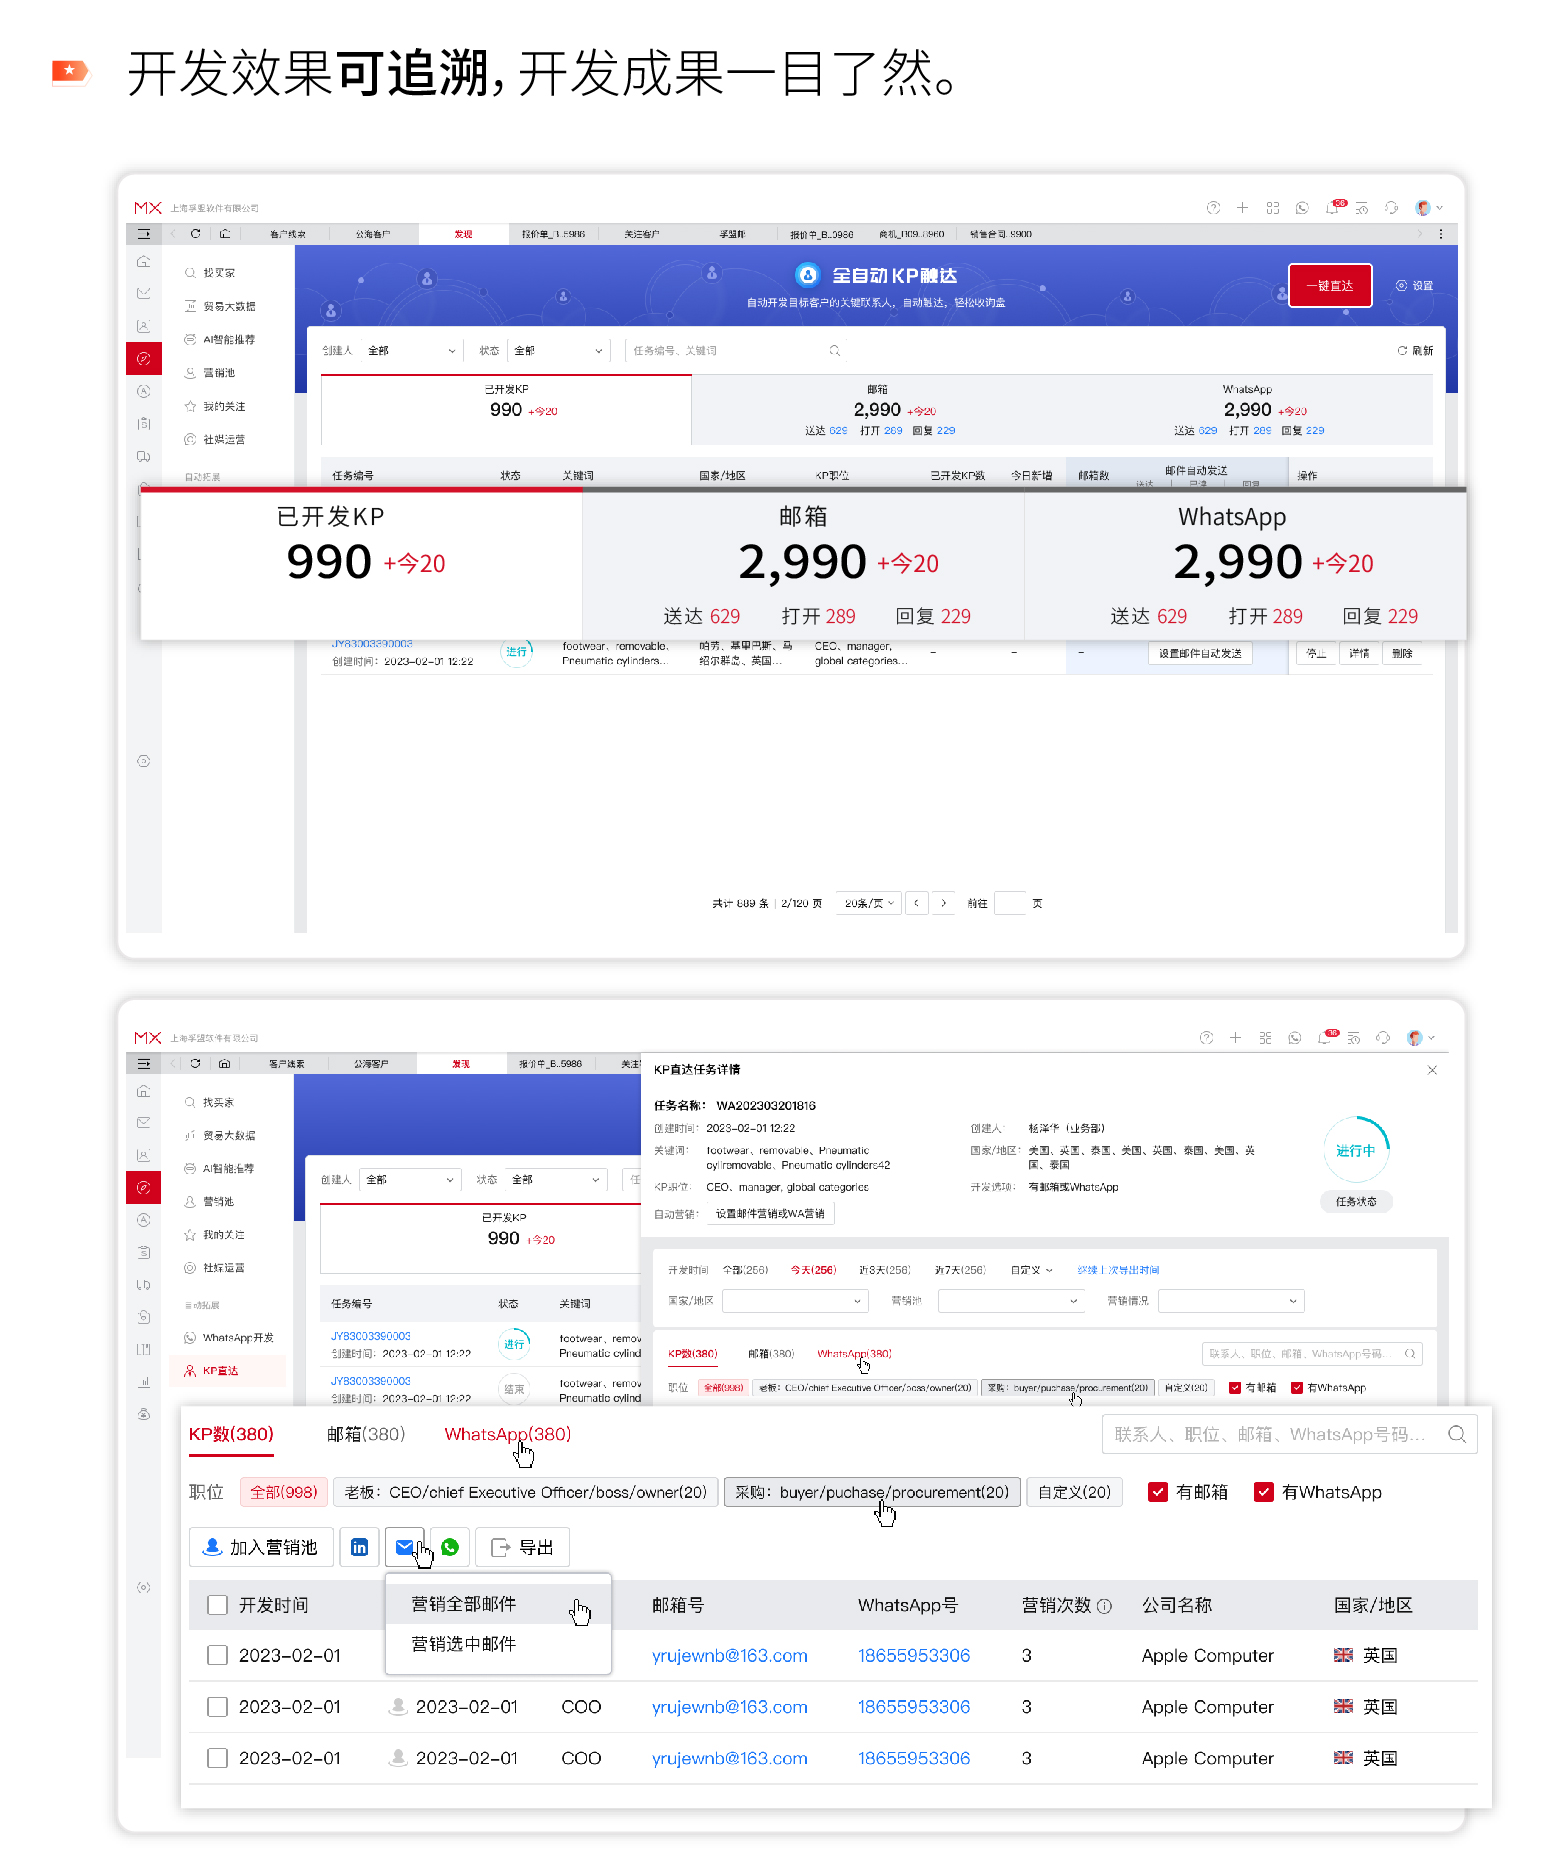
Task: Click the info icon beside 营销次数
Action: click(1104, 1606)
